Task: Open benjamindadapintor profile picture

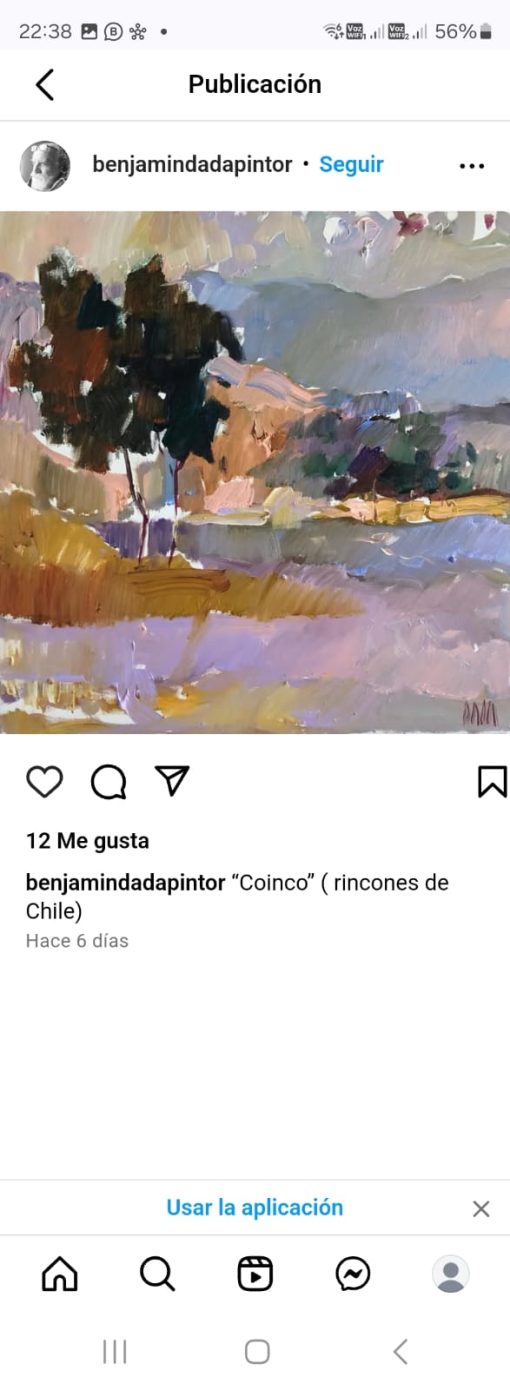Action: coord(45,166)
